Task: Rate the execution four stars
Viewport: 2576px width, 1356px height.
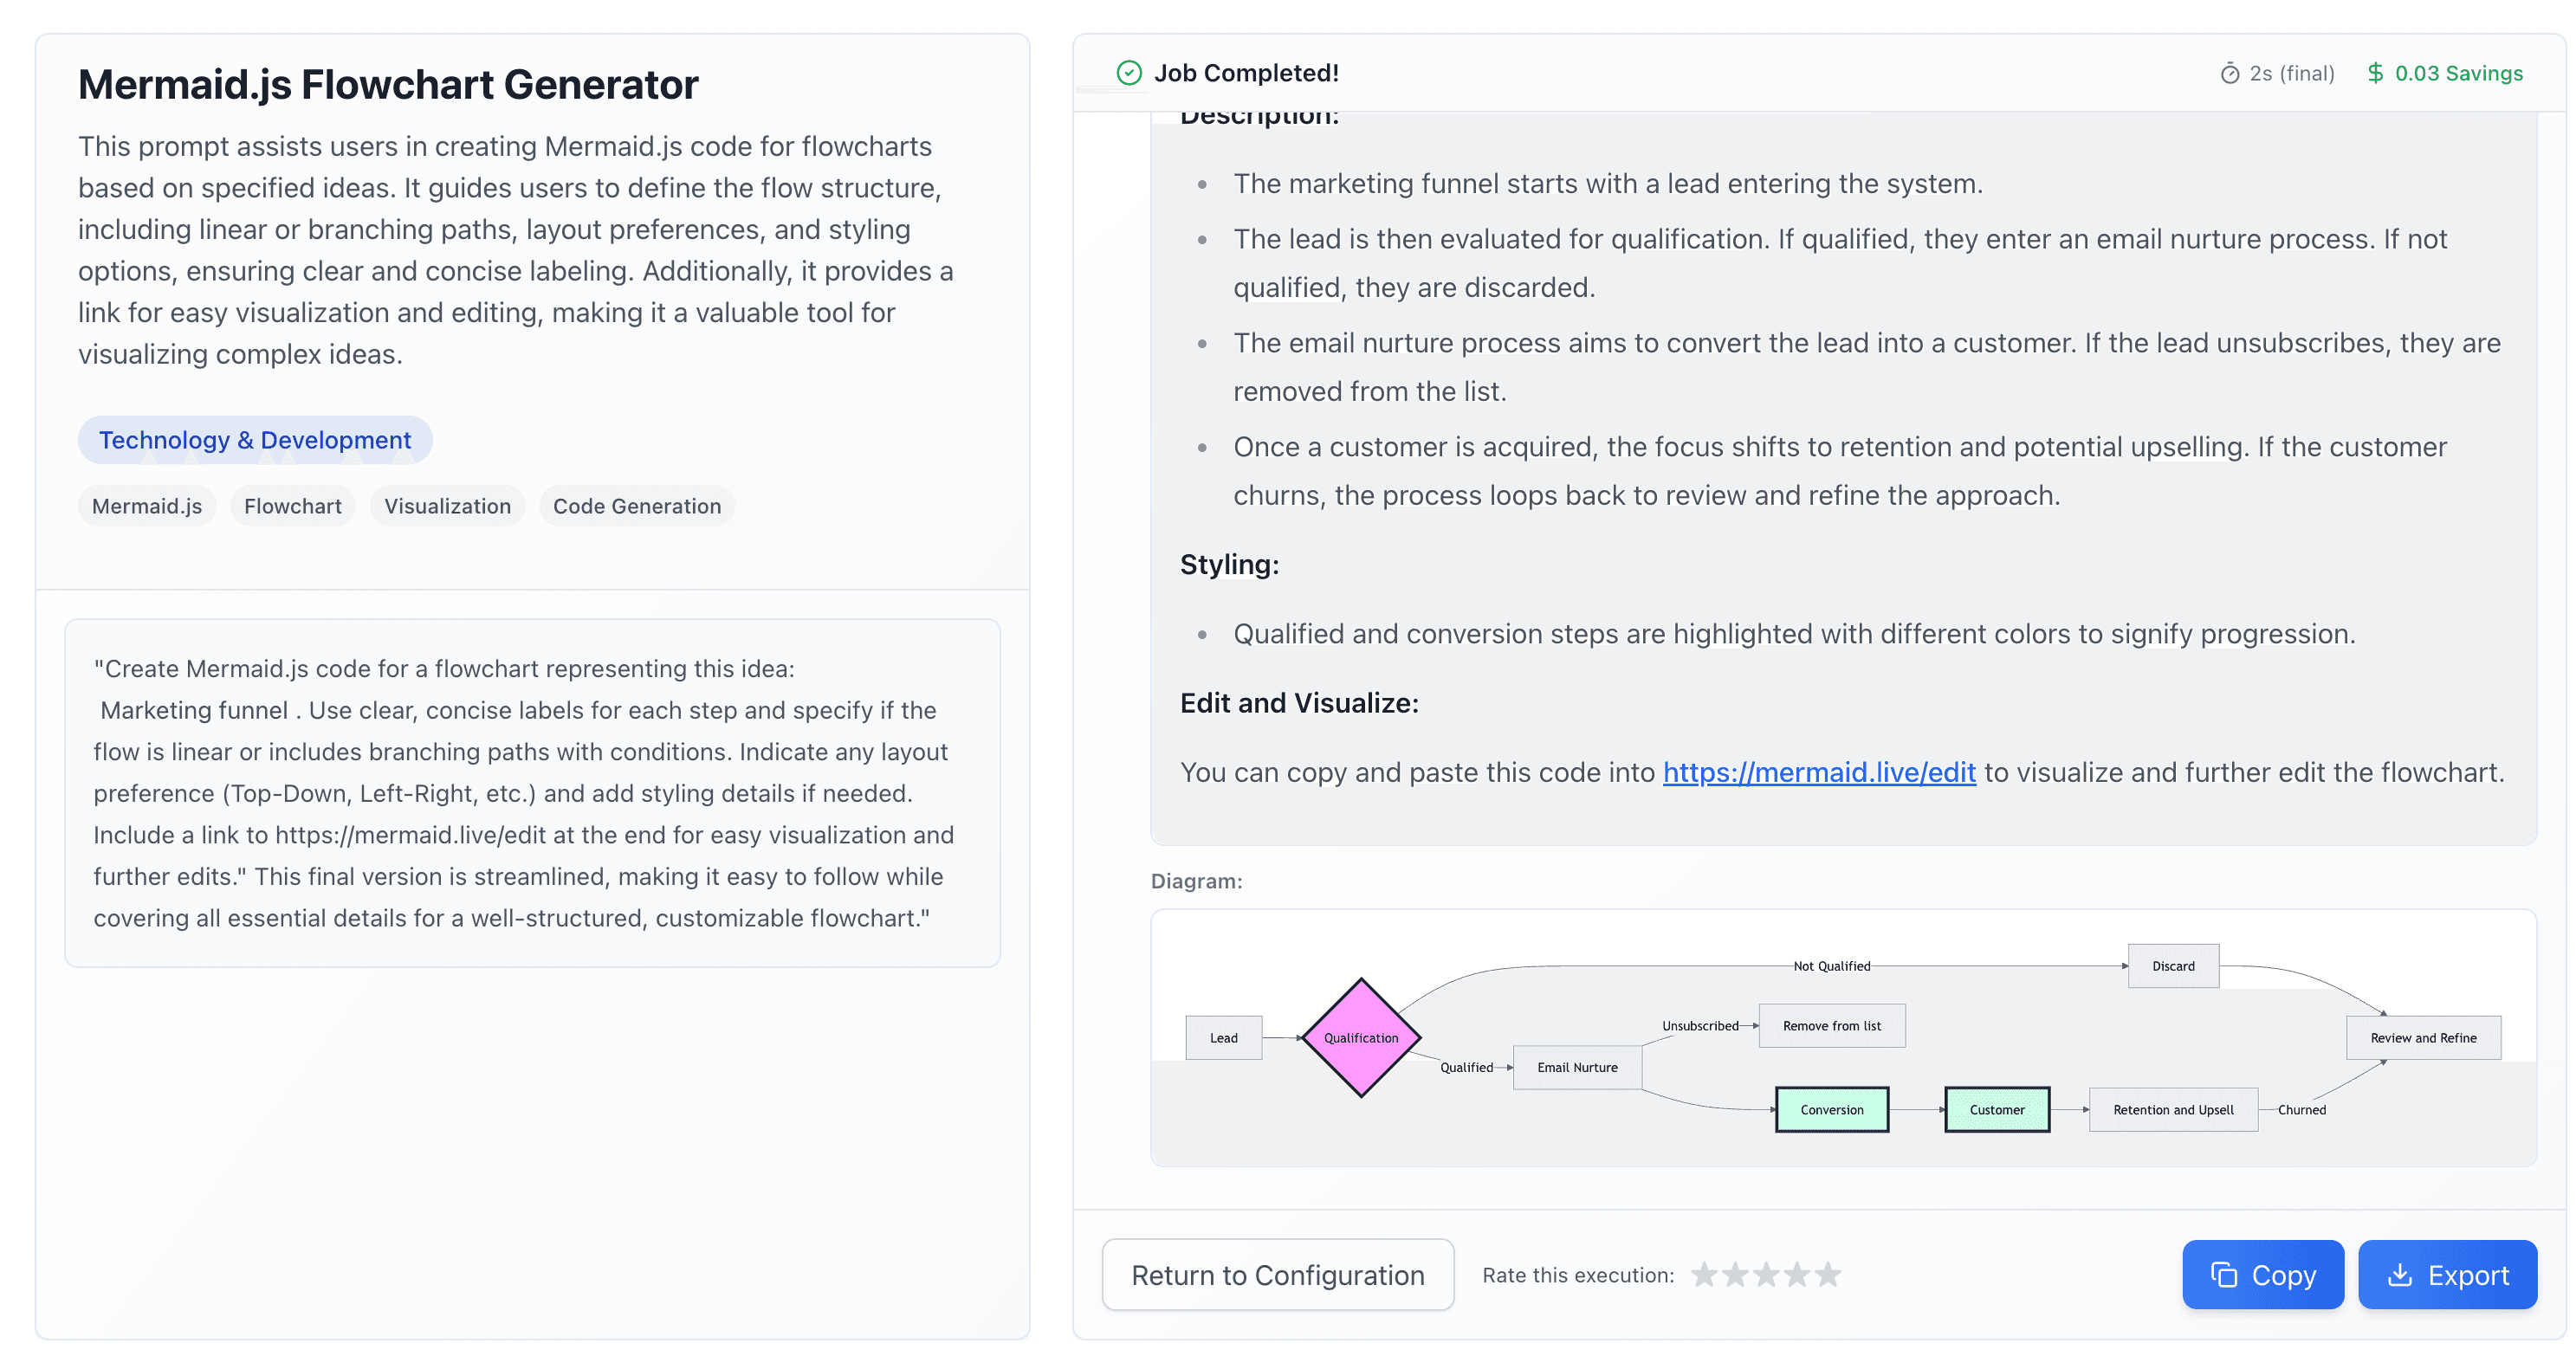Action: 1797,1275
